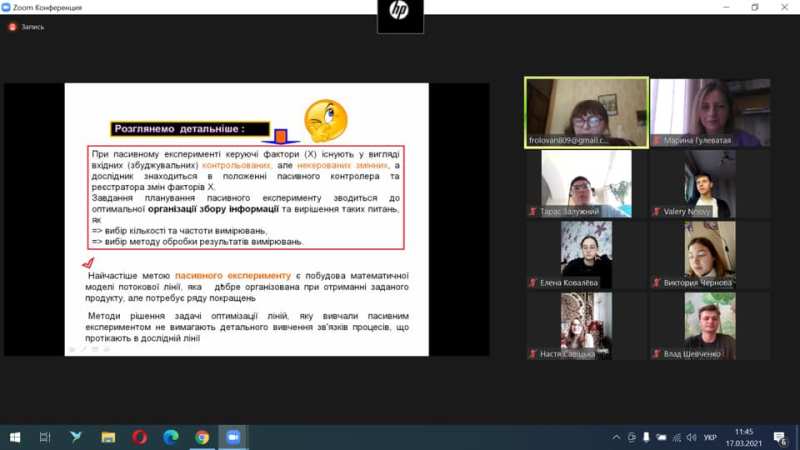Click the muted microphone icon for Тарас Залужний
Viewport: 800px width, 450px height.
[x=534, y=212]
